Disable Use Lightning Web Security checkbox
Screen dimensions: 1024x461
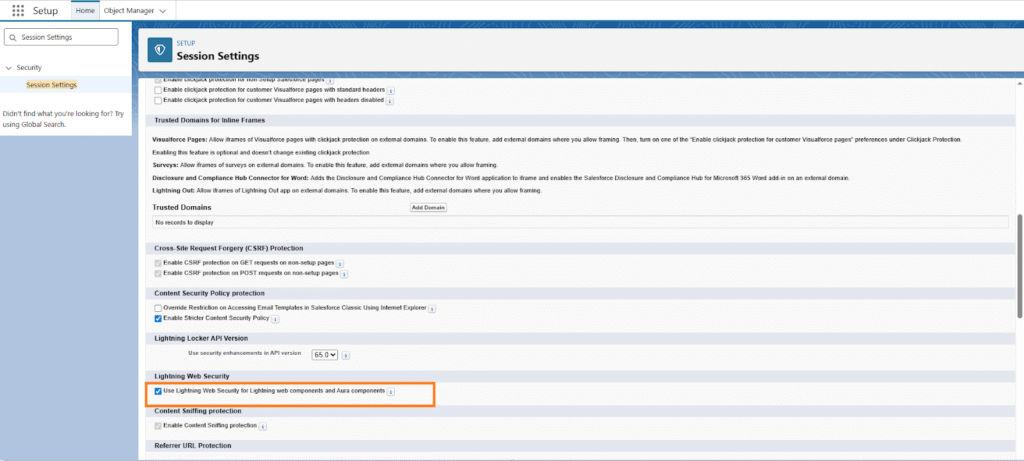158,391
